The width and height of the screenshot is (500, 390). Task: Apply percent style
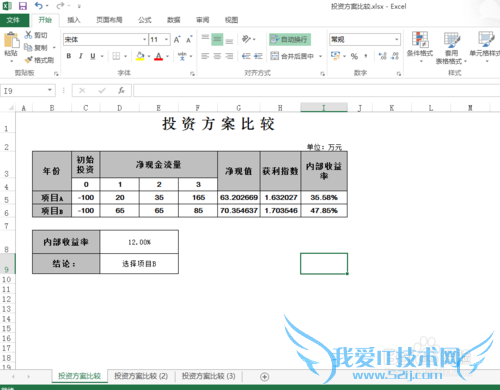(x=354, y=56)
